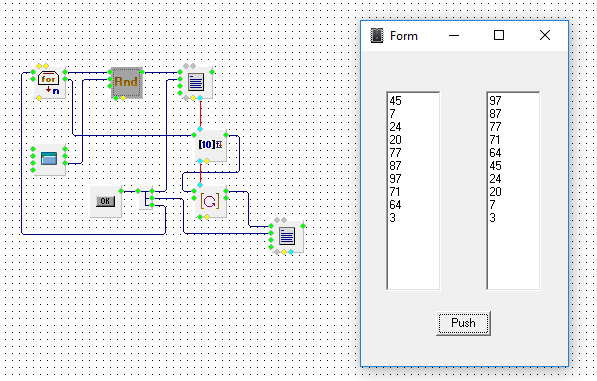
Task: Select the array sort loop component
Action: point(211,202)
